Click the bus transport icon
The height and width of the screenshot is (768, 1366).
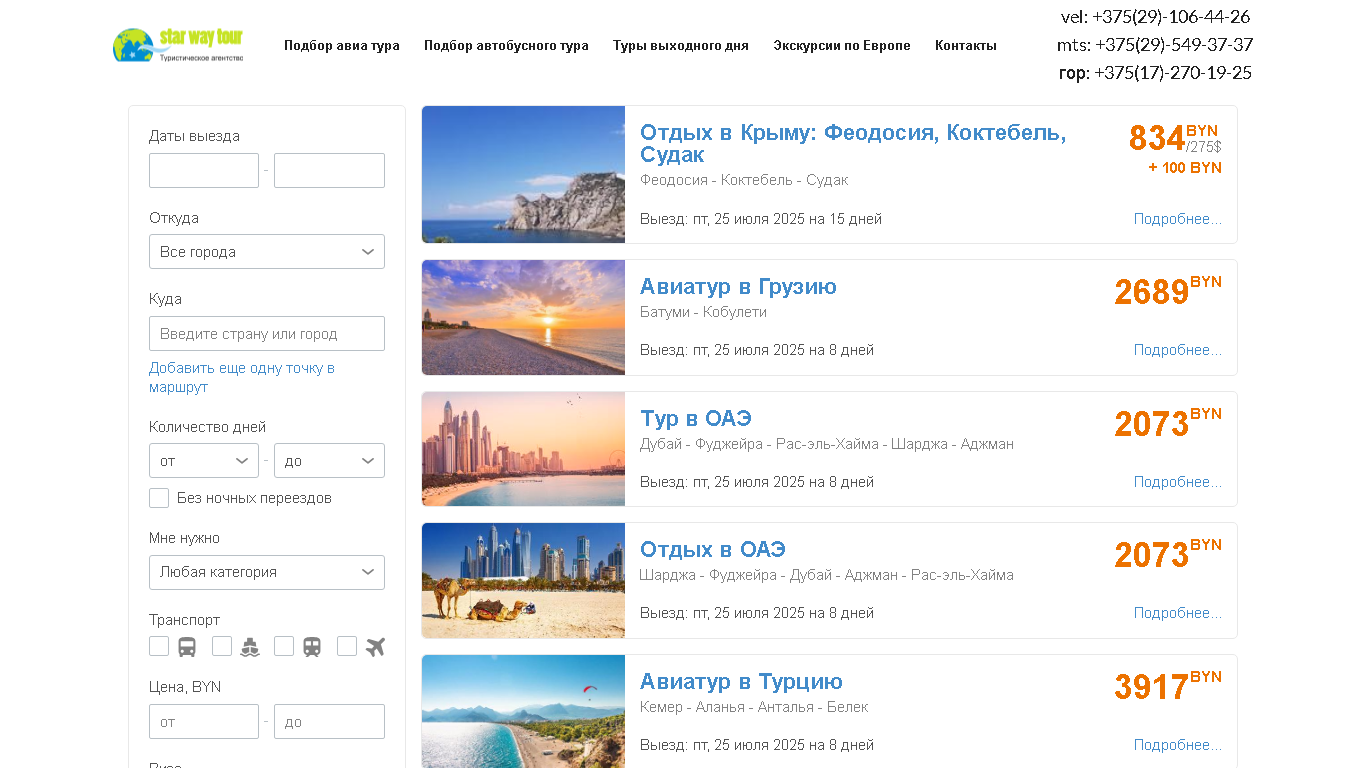[187, 647]
